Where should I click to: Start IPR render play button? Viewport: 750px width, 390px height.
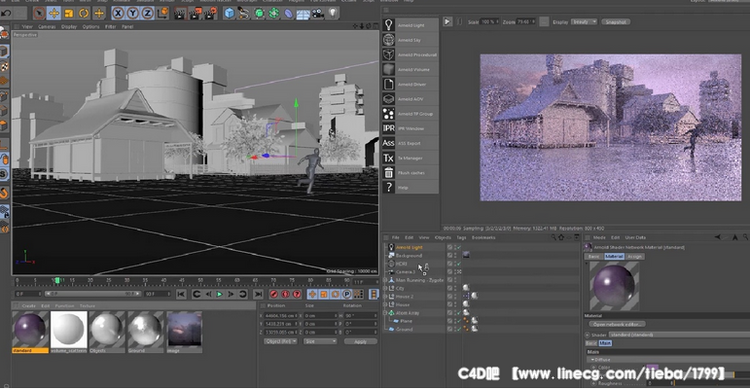(447, 22)
